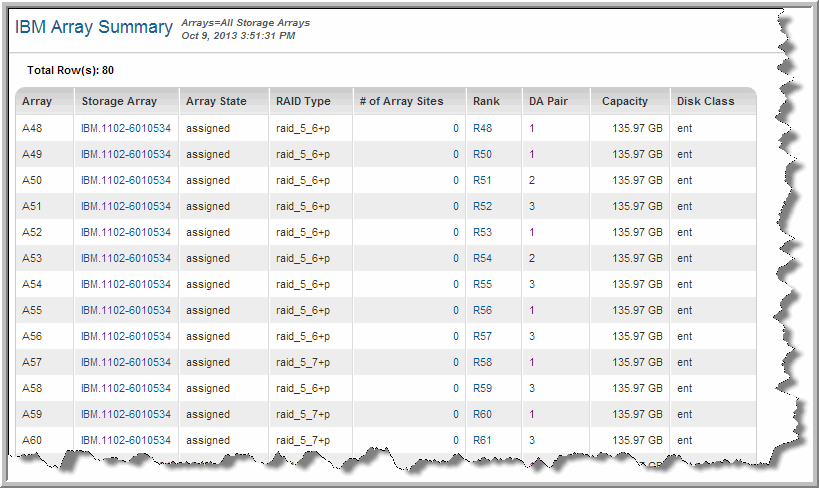Click IBM.1102-6010534 link in the A57 row

[126, 362]
